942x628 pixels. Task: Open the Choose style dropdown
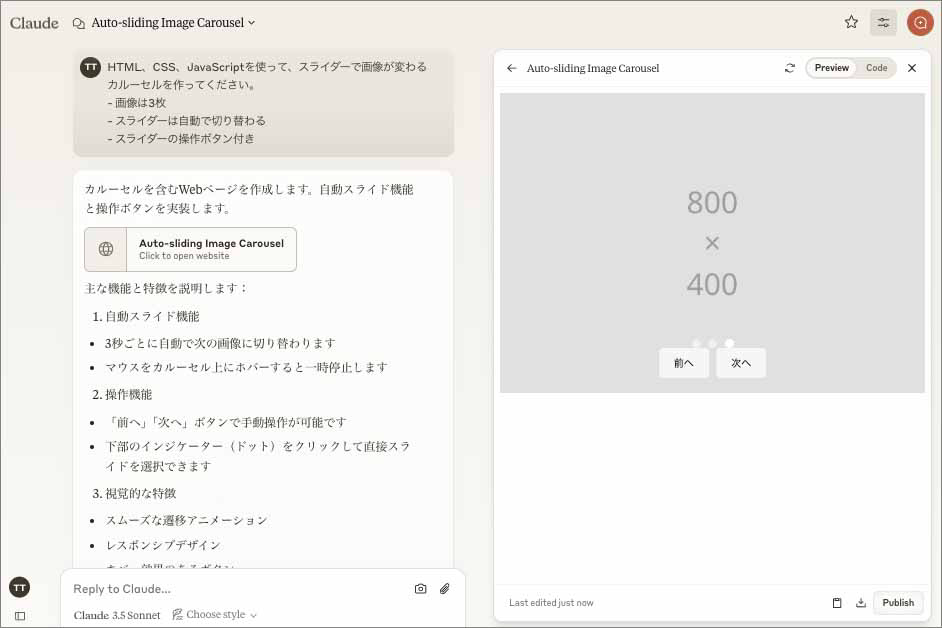(x=215, y=615)
